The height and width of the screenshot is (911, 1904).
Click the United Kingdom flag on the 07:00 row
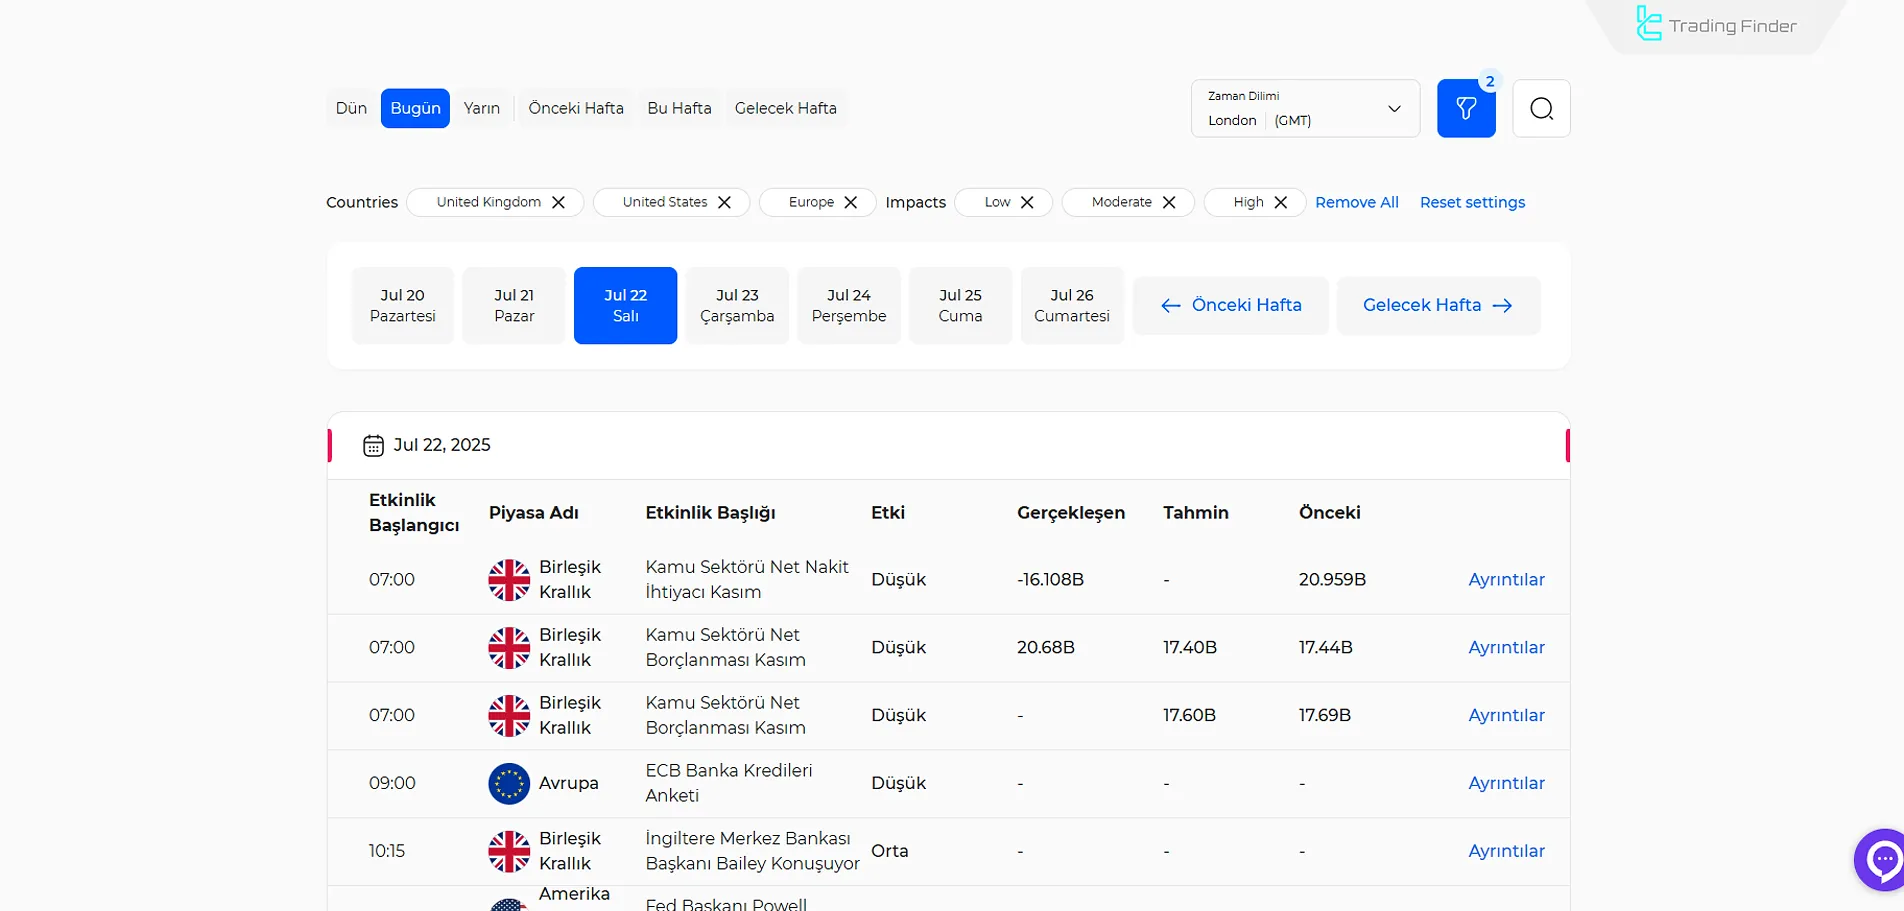[509, 579]
